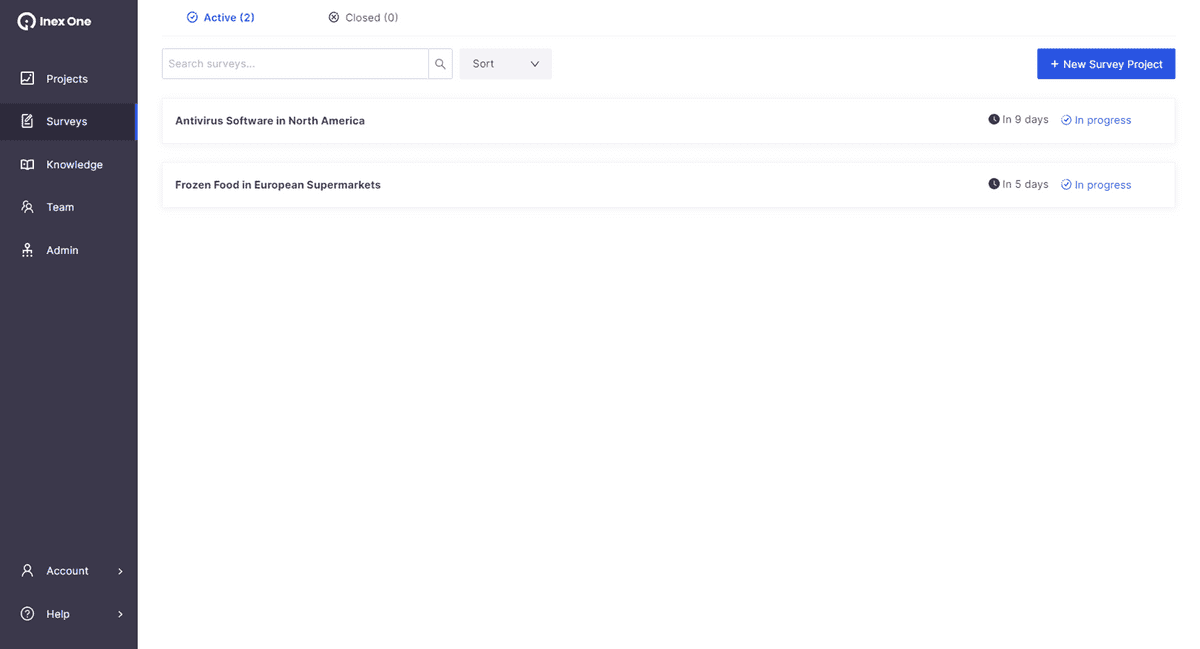Create a New Survey Project
1200x649 pixels.
tap(1106, 63)
